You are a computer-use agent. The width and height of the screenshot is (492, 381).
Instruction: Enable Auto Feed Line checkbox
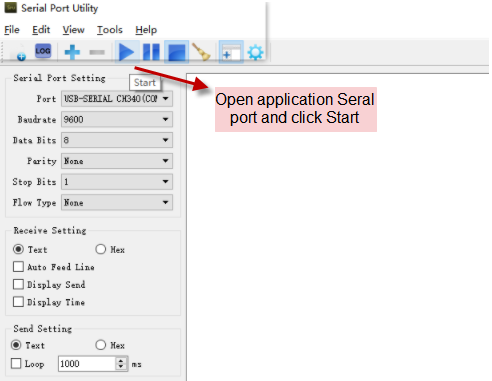coord(18,267)
